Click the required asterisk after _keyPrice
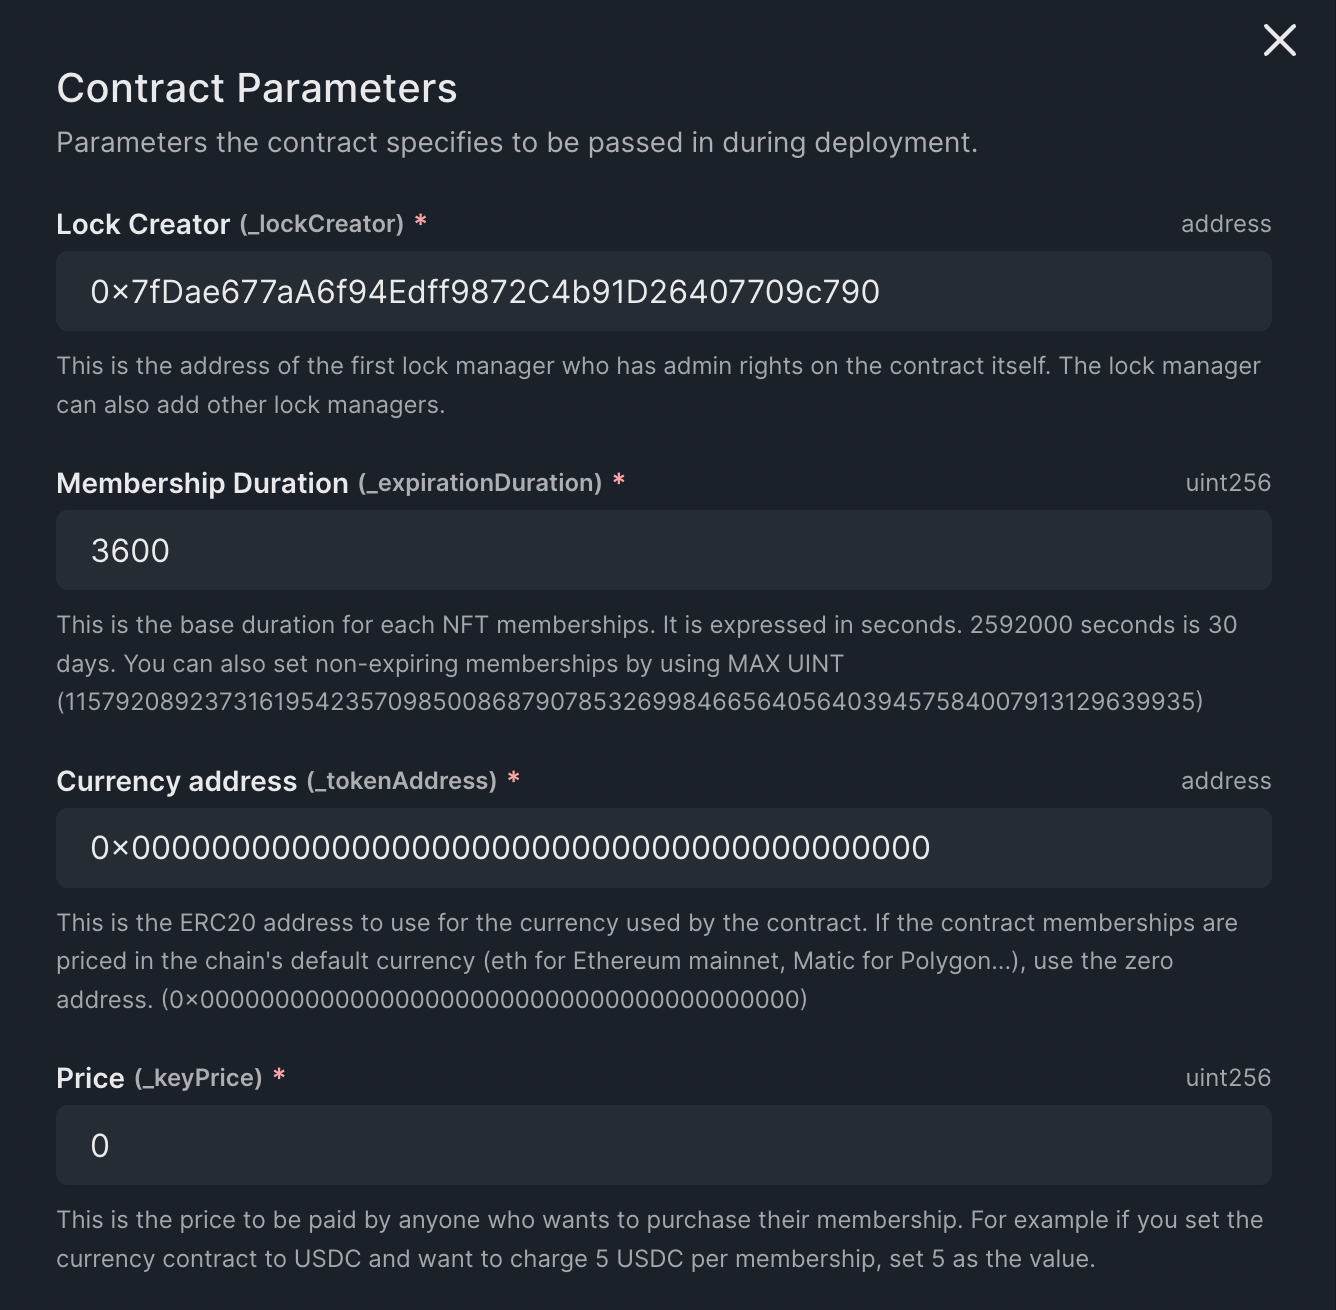 point(279,1078)
